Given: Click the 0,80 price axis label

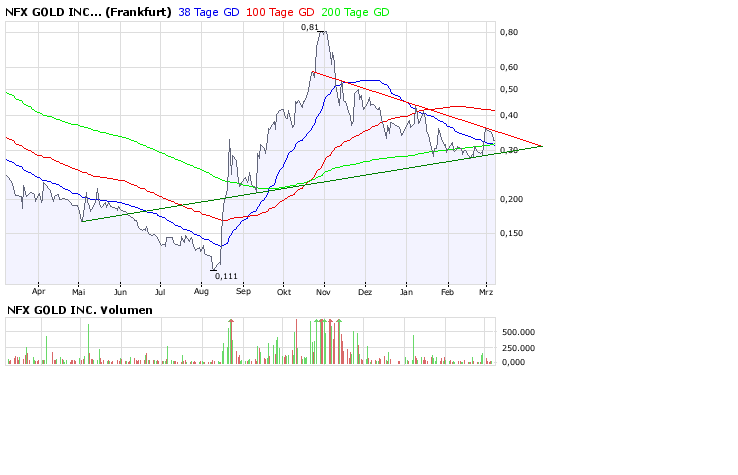Looking at the screenshot, I should pos(508,32).
